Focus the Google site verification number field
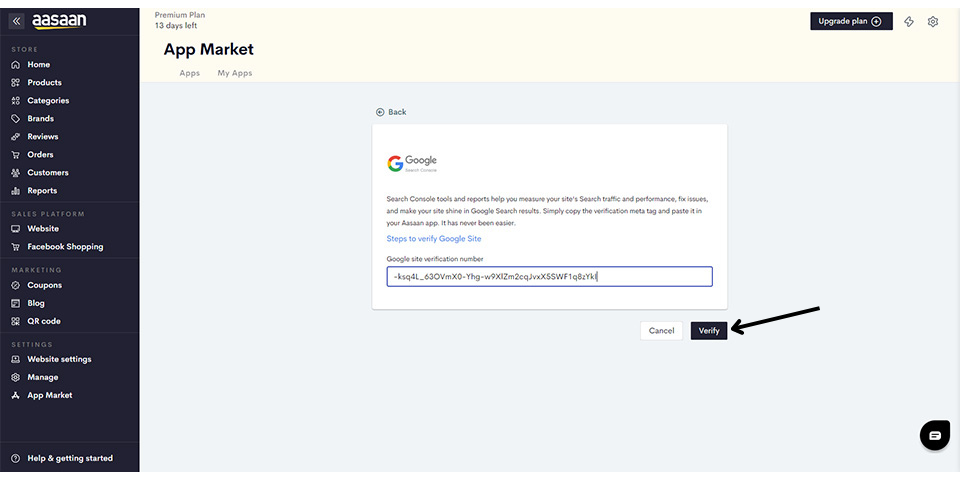 point(550,277)
